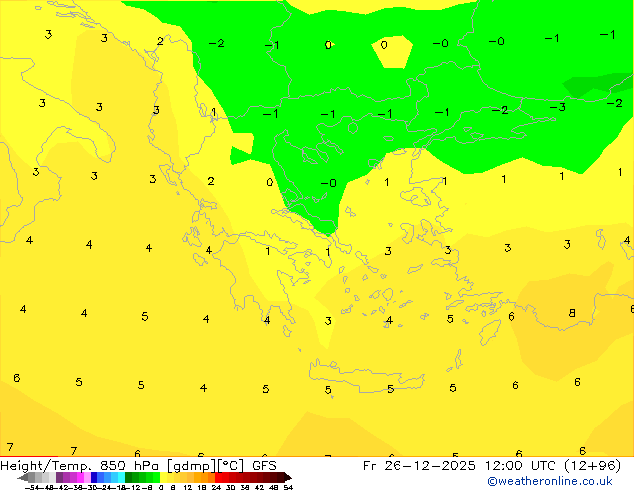Click the darker green patch at upper right
Viewport: 634px width, 490px height.
click(x=596, y=84)
